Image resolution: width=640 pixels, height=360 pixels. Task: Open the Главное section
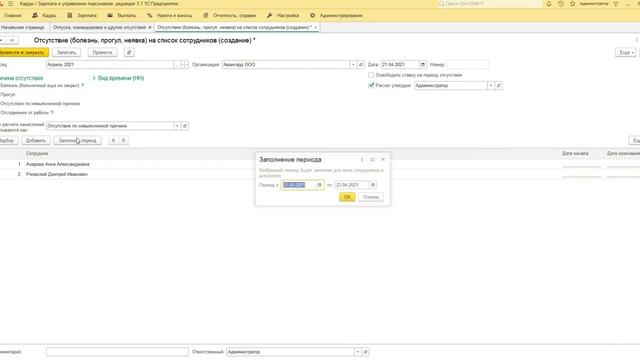coord(13,16)
